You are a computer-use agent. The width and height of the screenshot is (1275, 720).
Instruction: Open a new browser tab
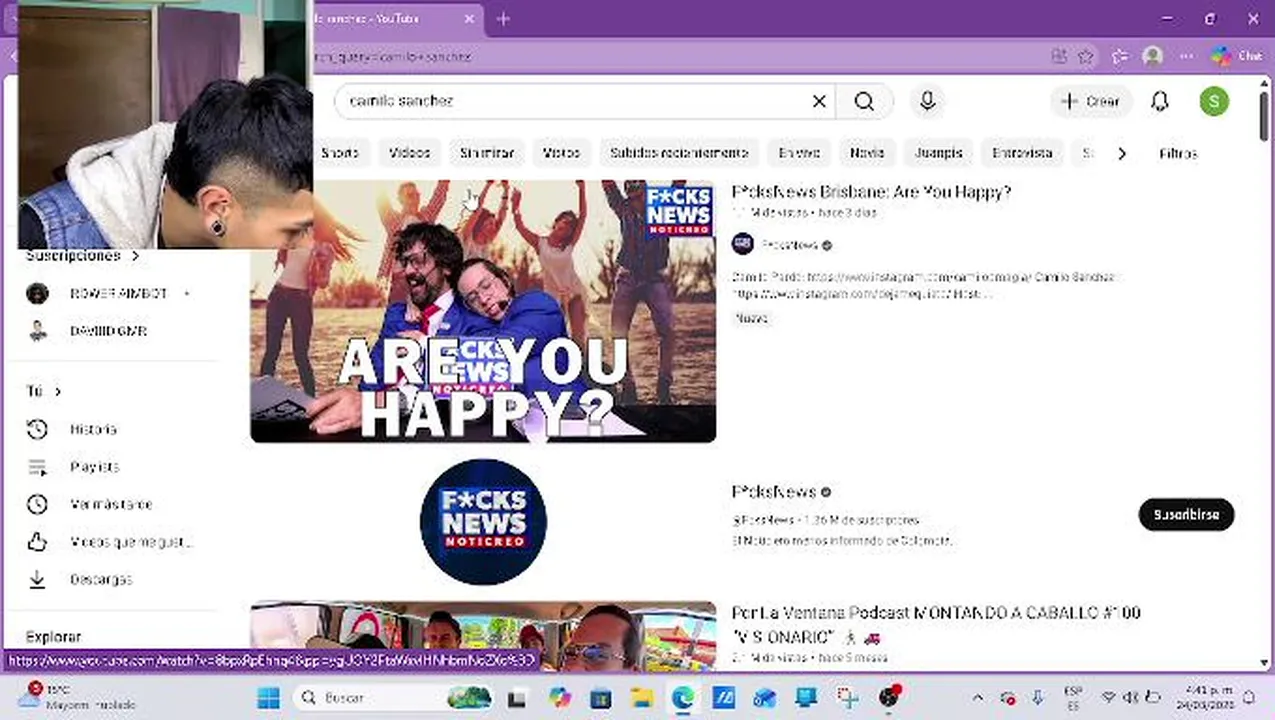coord(503,19)
